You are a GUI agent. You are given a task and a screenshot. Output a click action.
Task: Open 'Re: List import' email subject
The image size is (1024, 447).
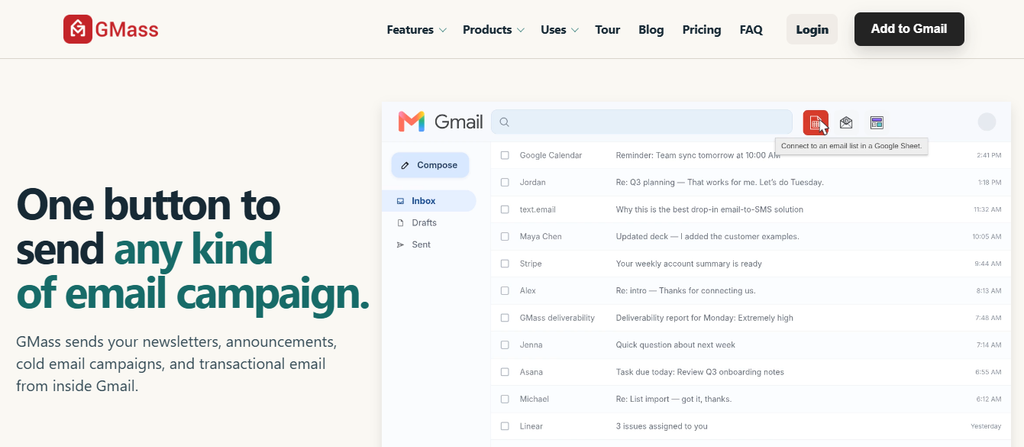pos(673,399)
